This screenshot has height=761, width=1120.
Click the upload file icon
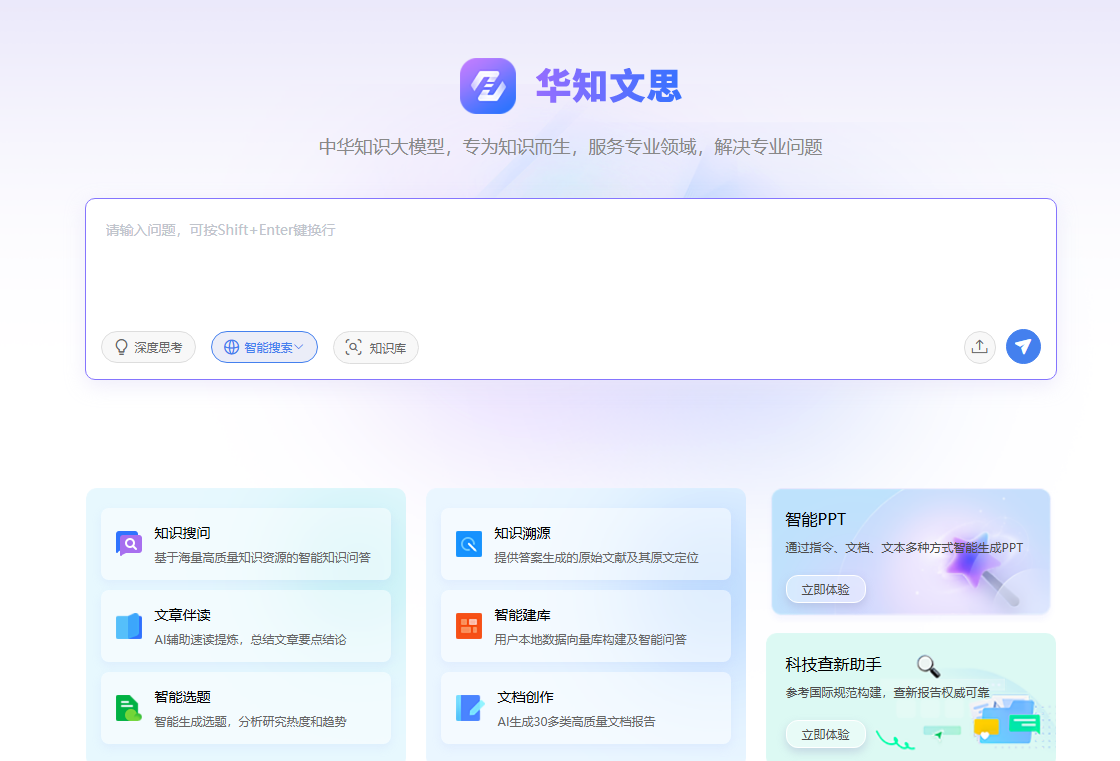click(x=979, y=347)
